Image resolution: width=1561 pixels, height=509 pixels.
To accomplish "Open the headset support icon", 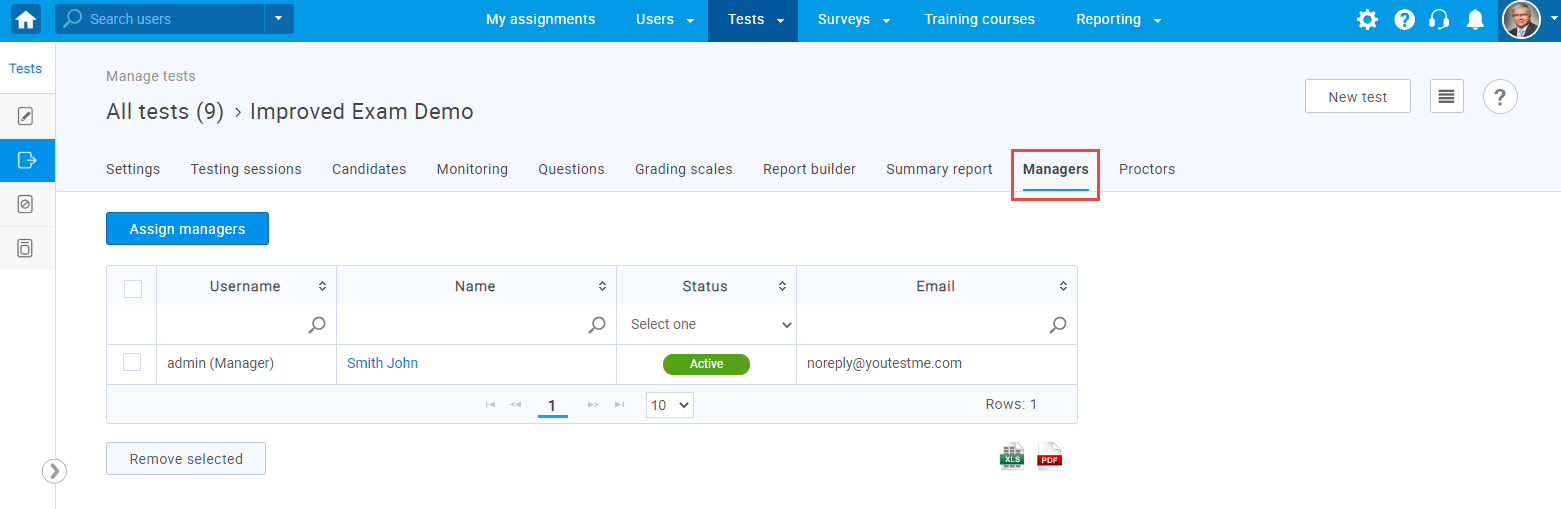I will tap(1440, 20).
